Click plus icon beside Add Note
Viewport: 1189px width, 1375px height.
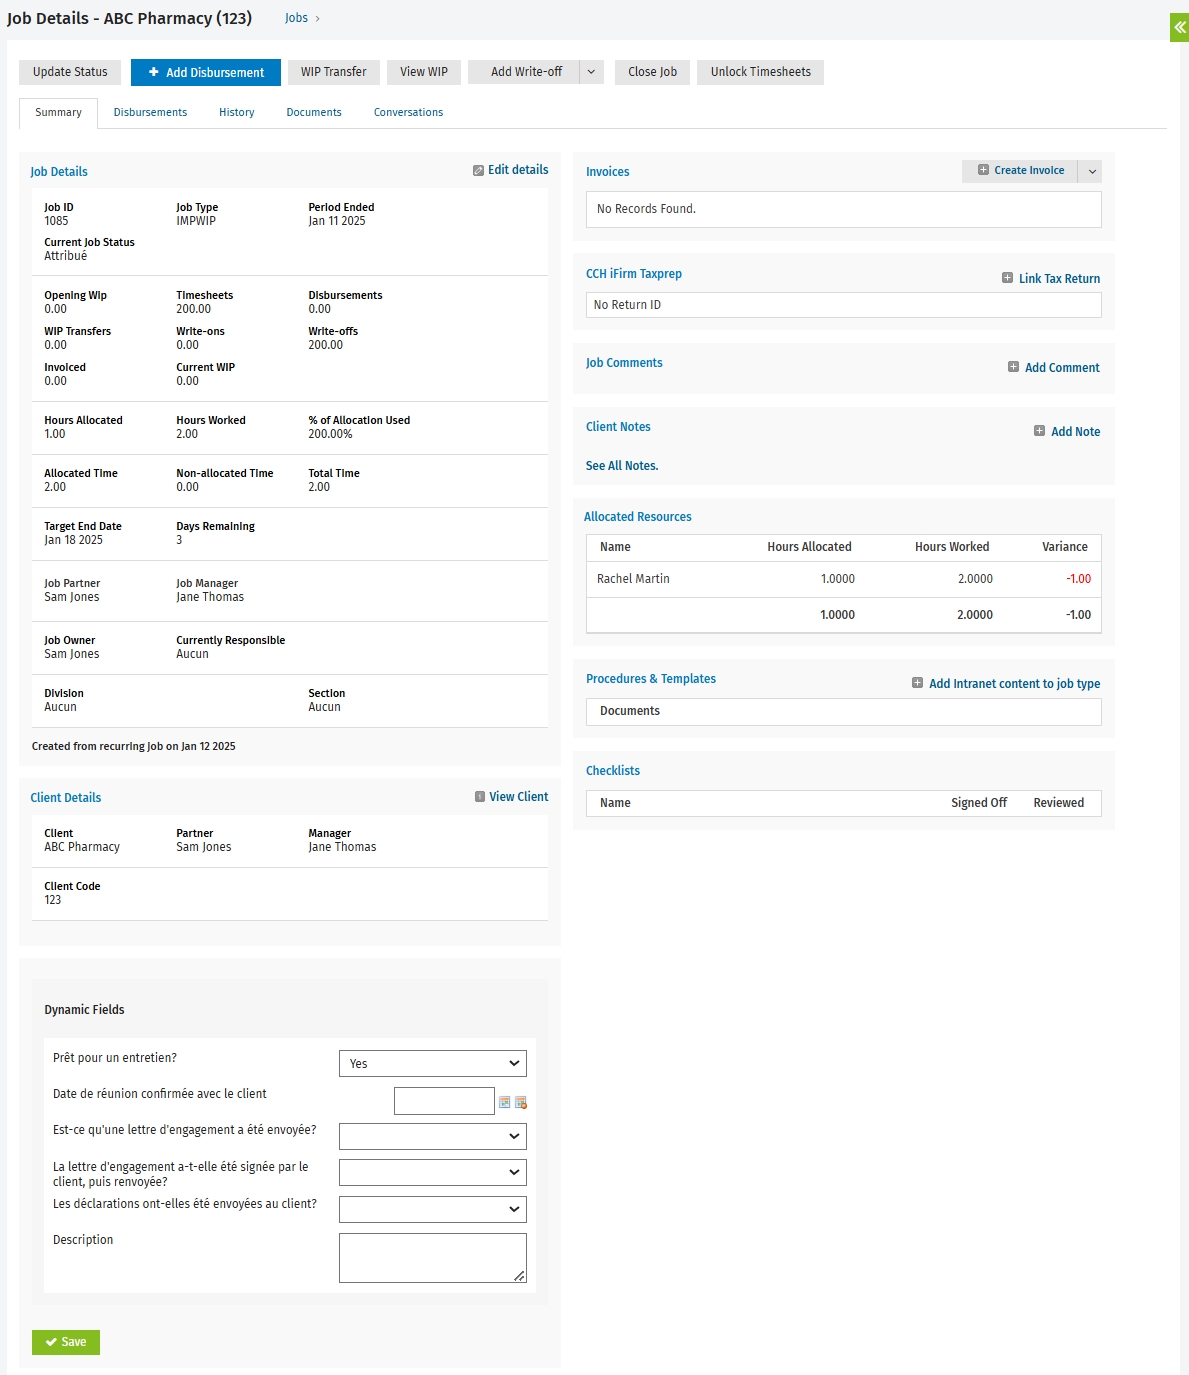[1040, 431]
